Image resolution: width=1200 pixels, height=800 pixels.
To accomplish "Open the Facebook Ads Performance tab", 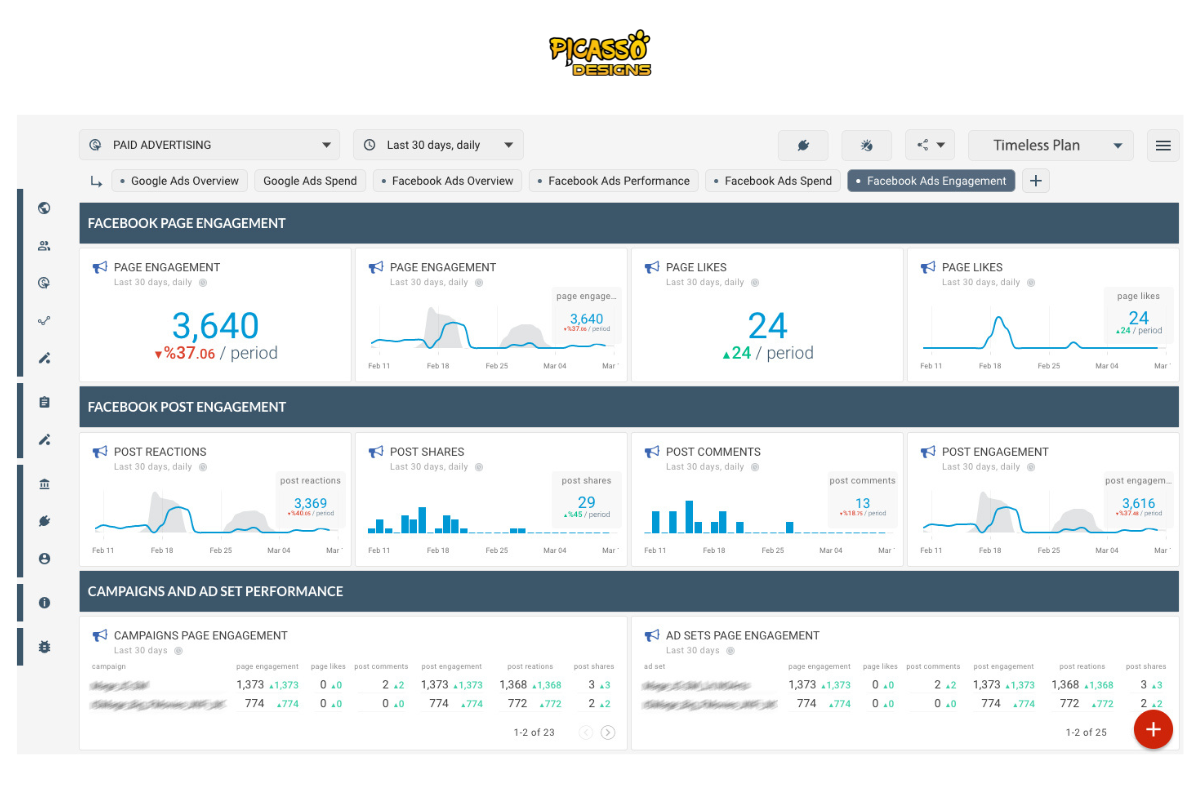I will point(612,181).
